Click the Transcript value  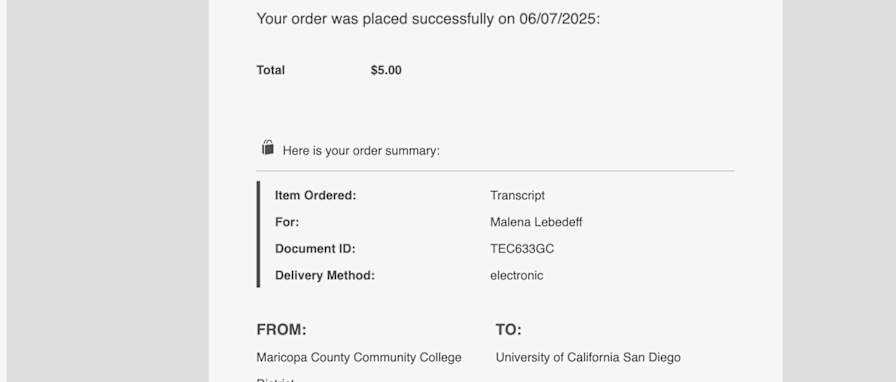(x=517, y=196)
